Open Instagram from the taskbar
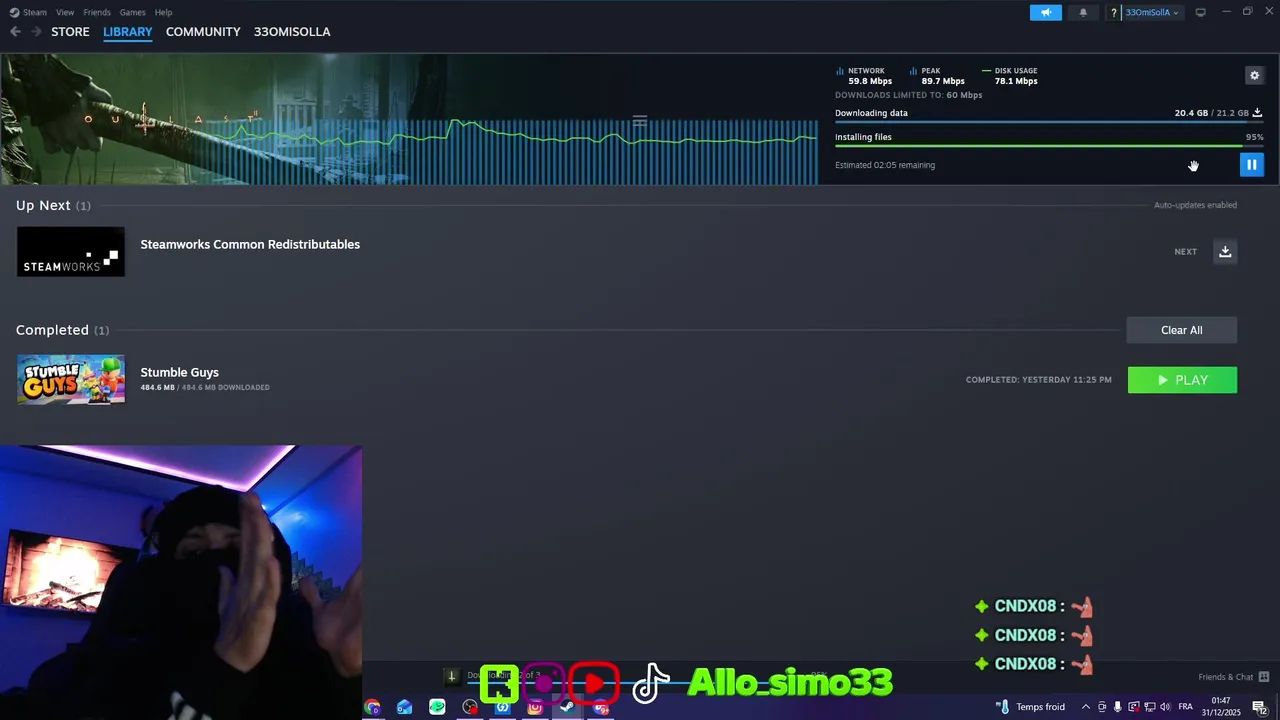 click(535, 707)
